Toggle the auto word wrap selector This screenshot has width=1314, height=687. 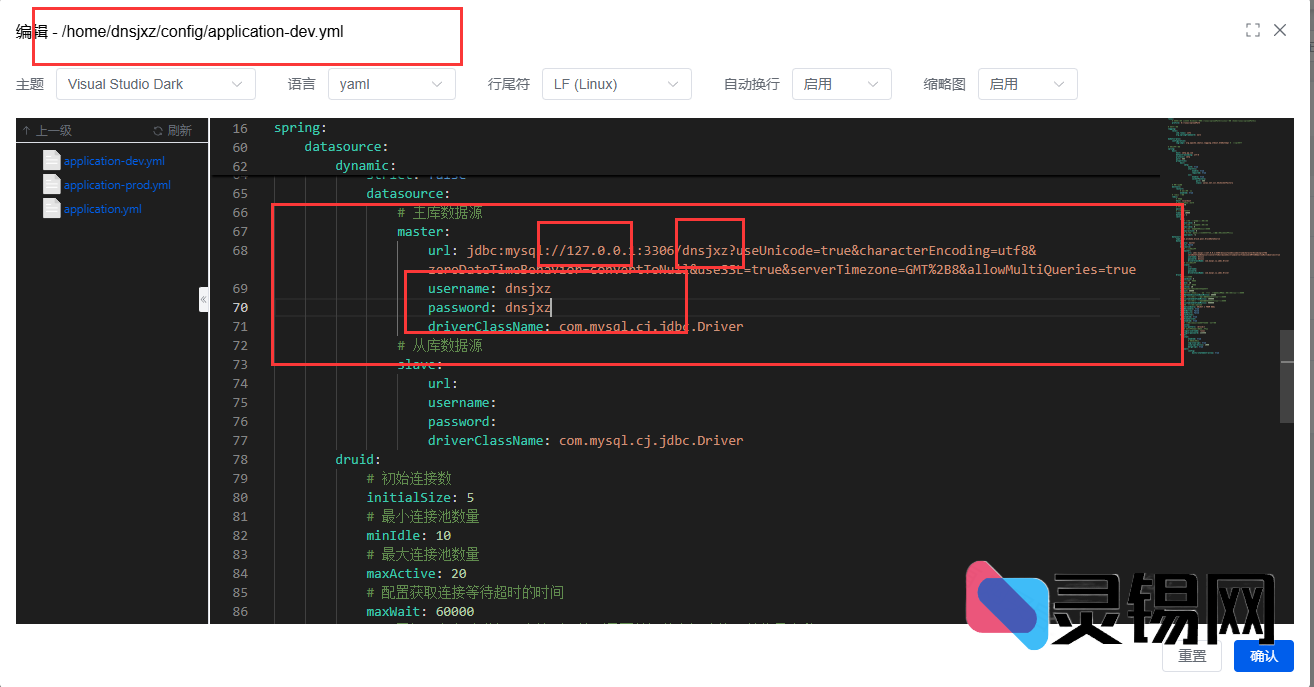841,84
